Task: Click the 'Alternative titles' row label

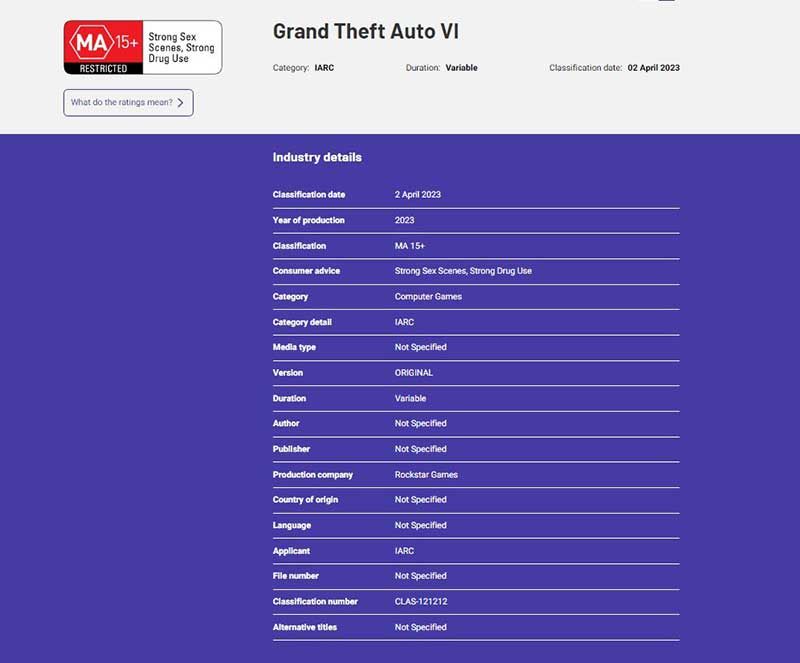Action: point(305,627)
